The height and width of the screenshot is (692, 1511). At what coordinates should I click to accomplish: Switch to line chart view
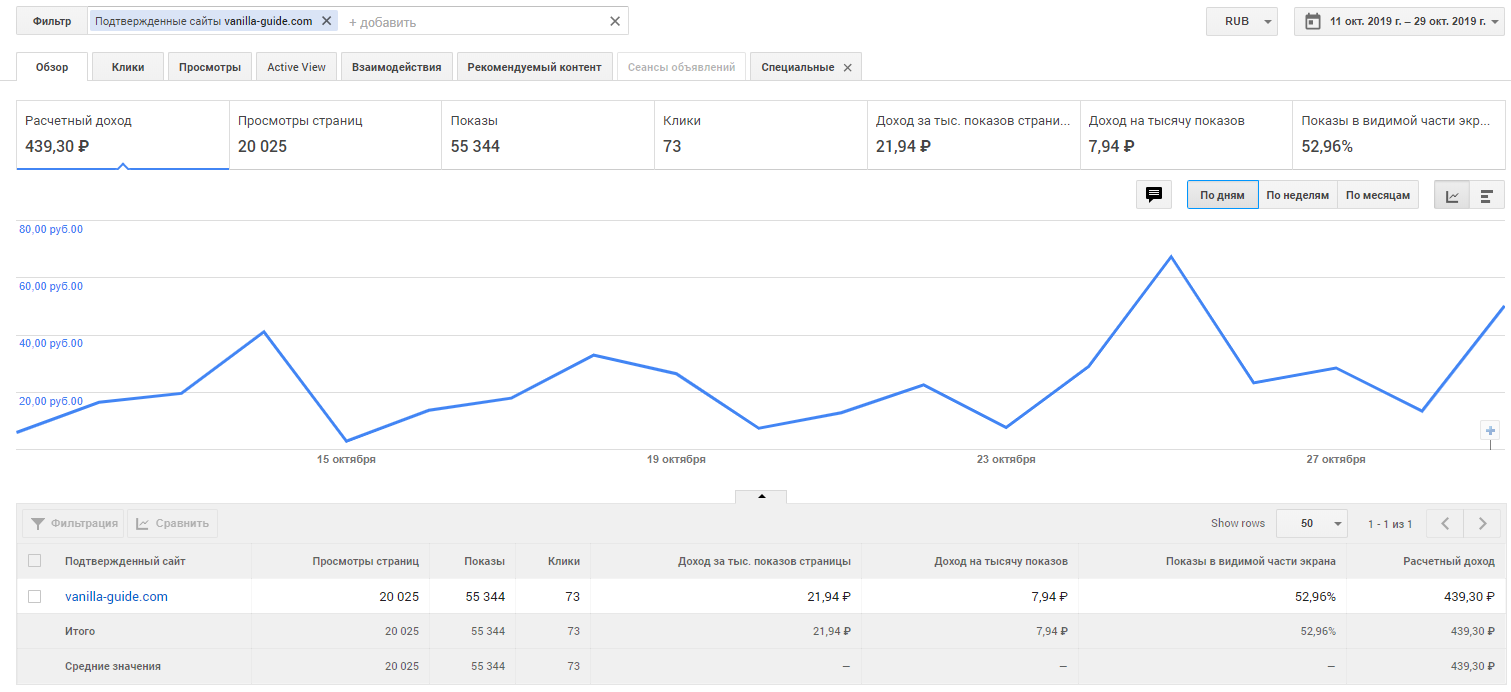coord(1452,195)
